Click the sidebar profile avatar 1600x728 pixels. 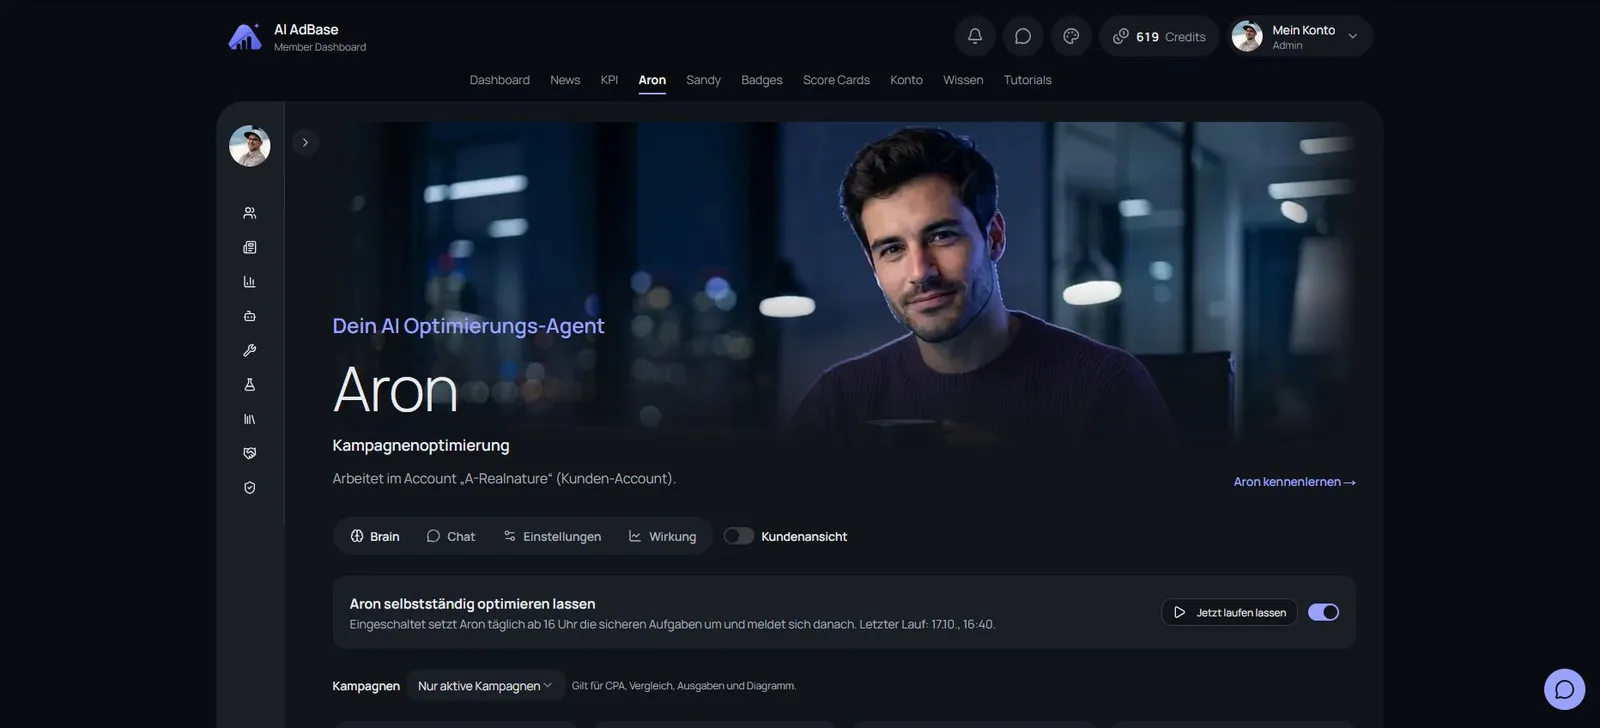[250, 146]
